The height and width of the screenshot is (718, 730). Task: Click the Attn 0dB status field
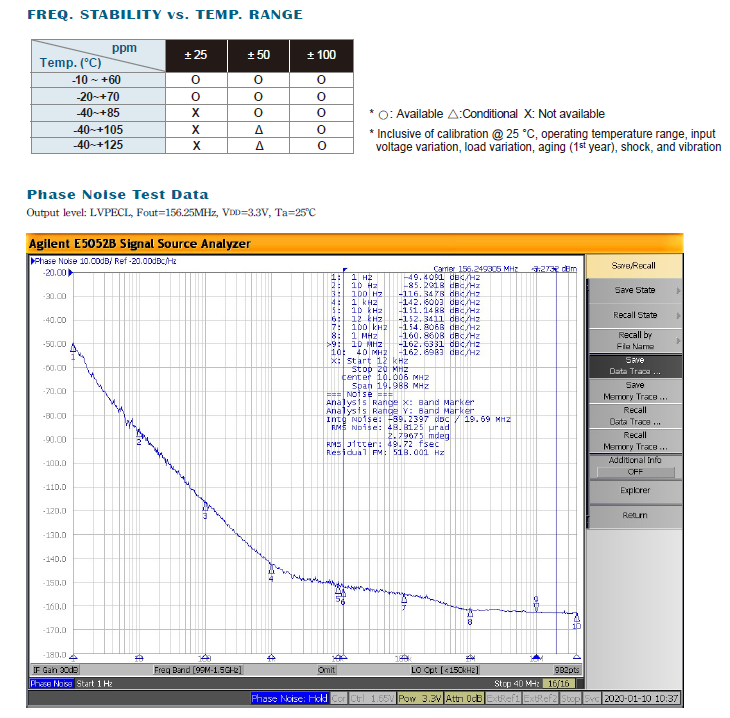click(464, 698)
